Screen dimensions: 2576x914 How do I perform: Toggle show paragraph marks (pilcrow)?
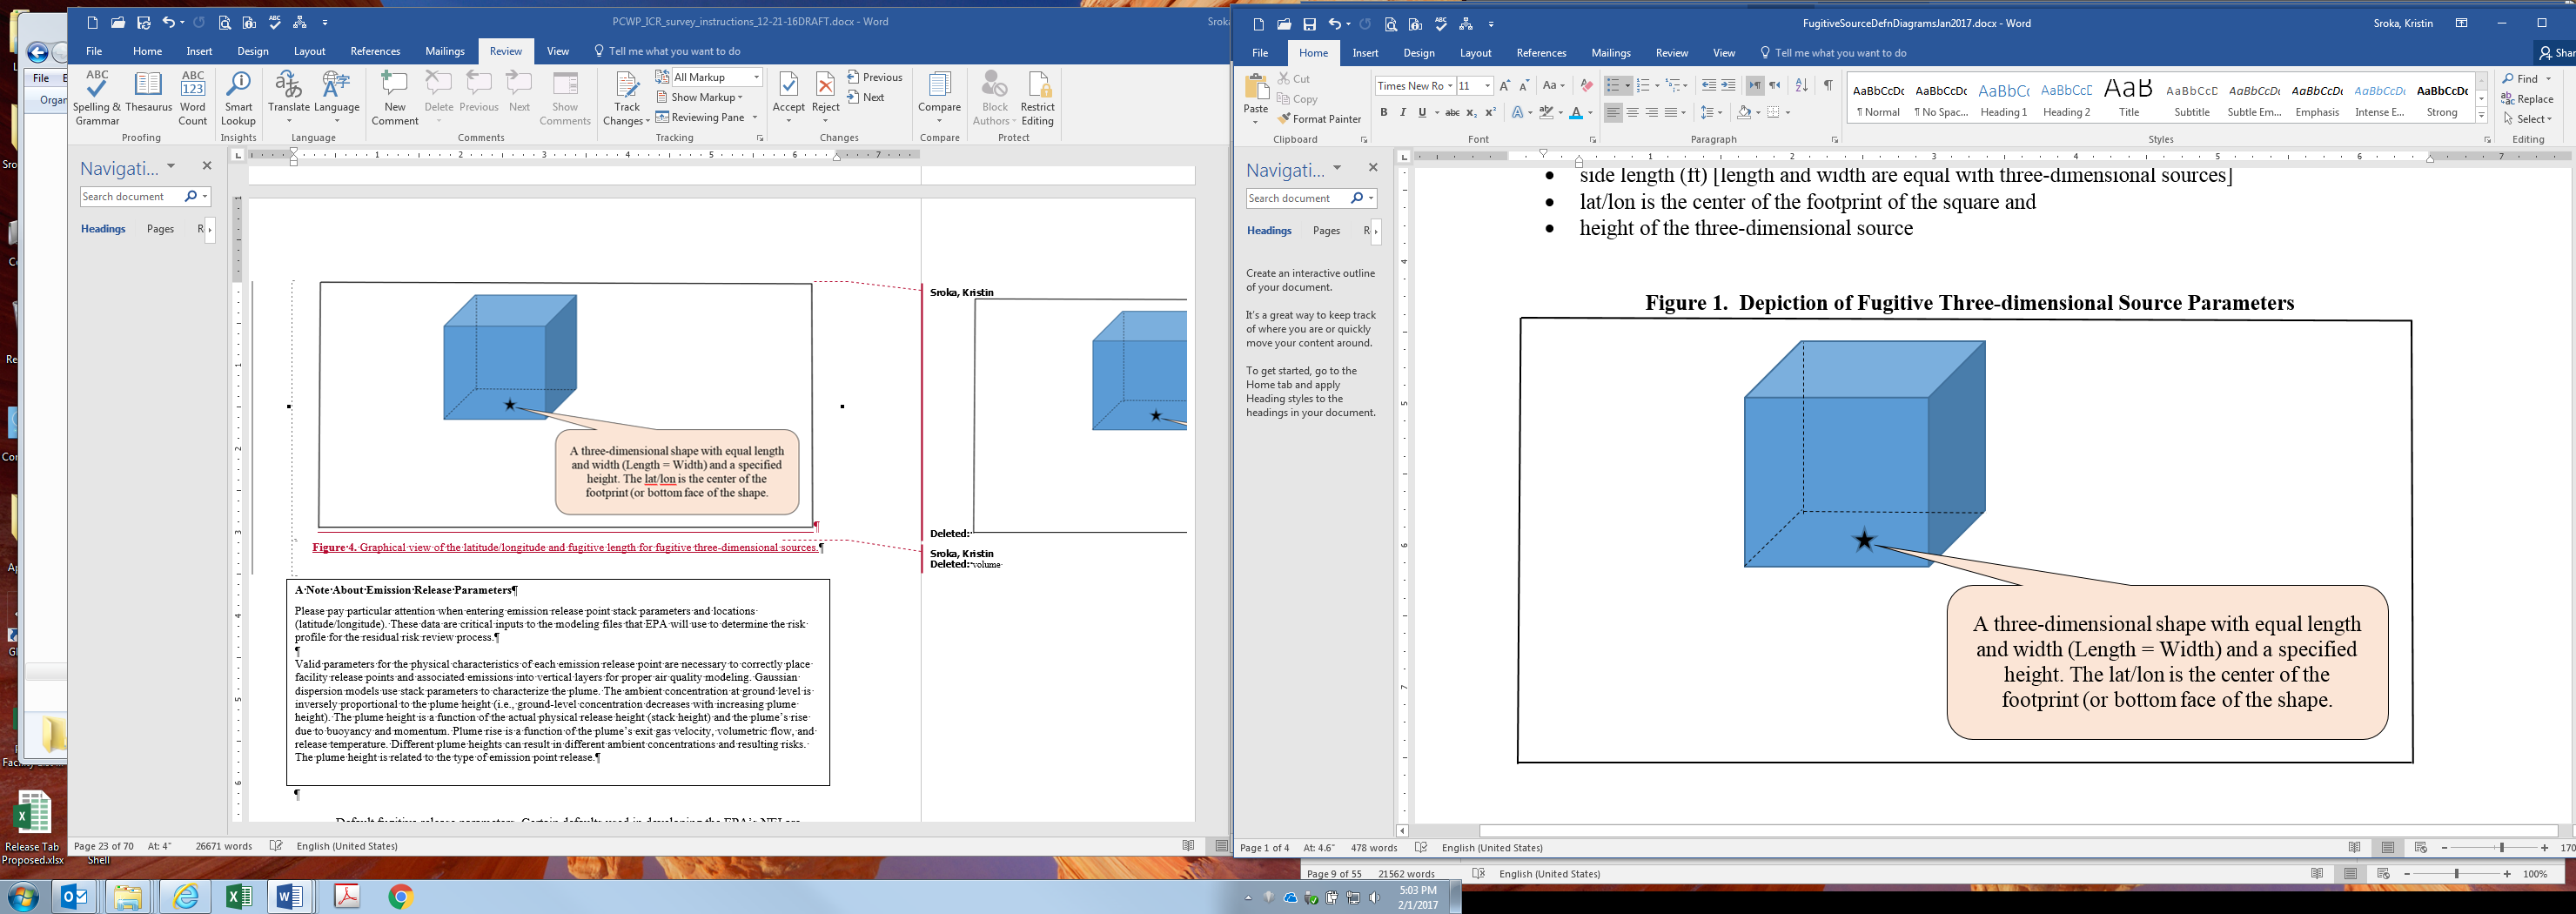pyautogui.click(x=1828, y=86)
